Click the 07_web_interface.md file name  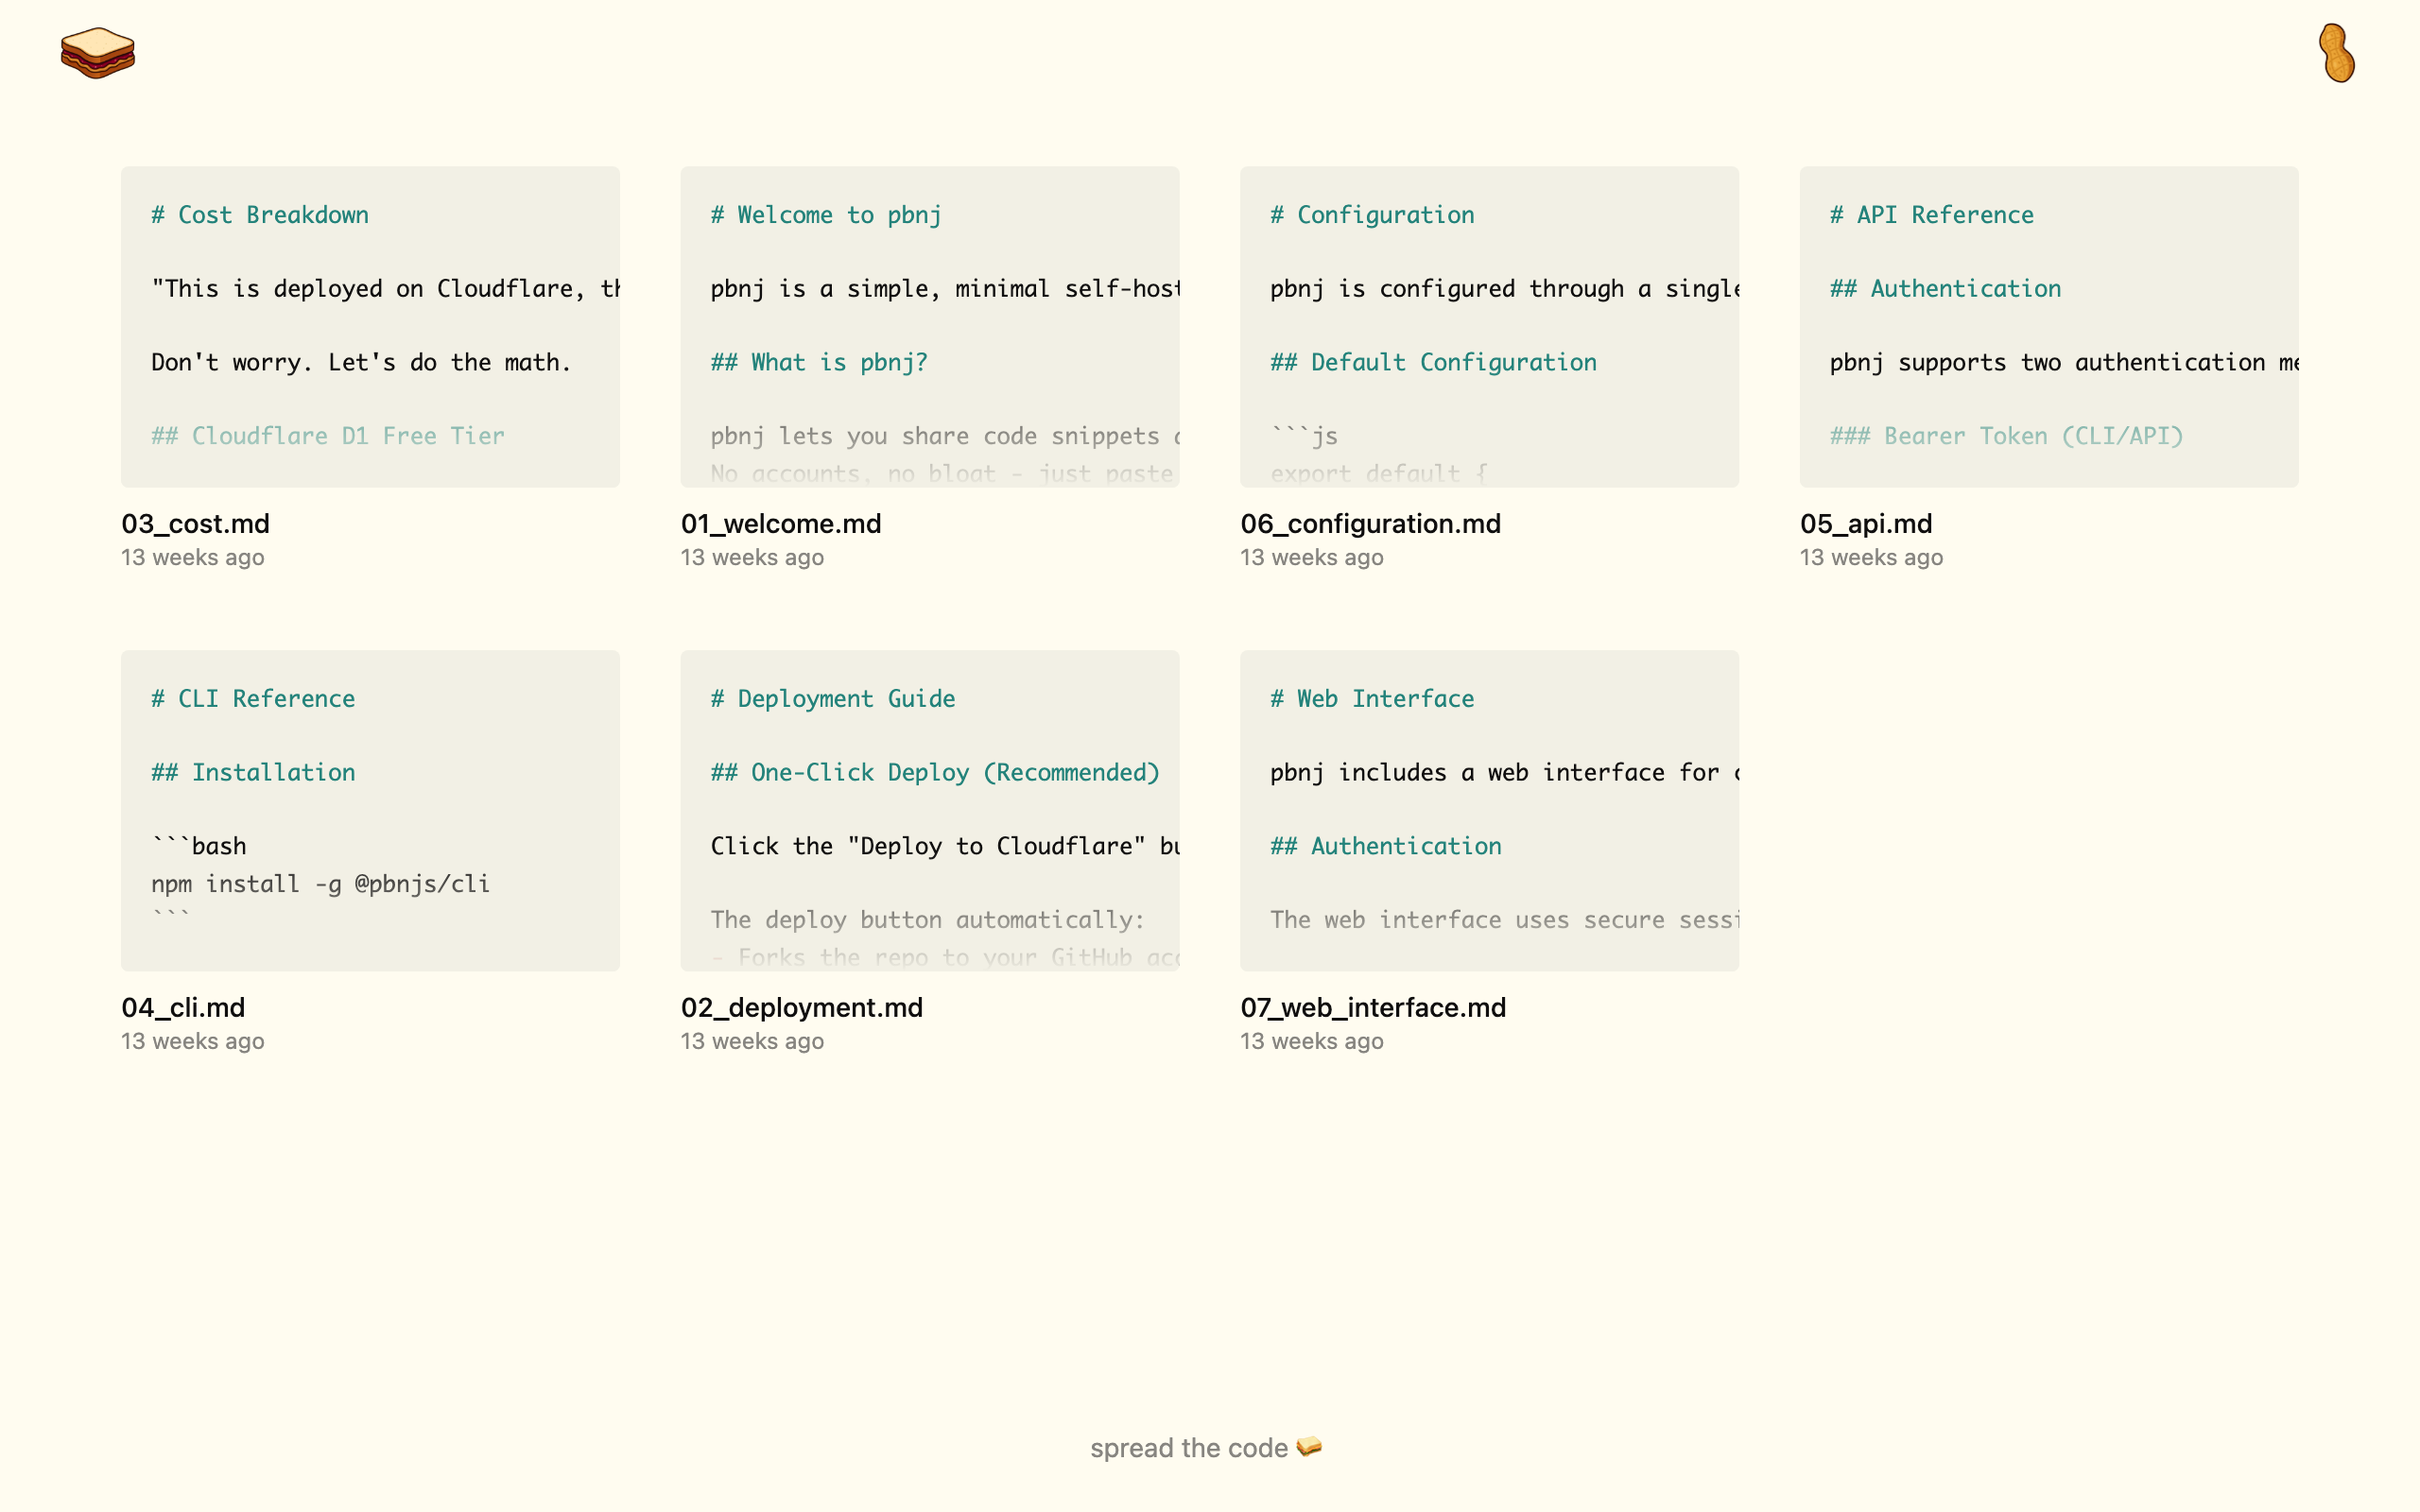(1372, 1008)
